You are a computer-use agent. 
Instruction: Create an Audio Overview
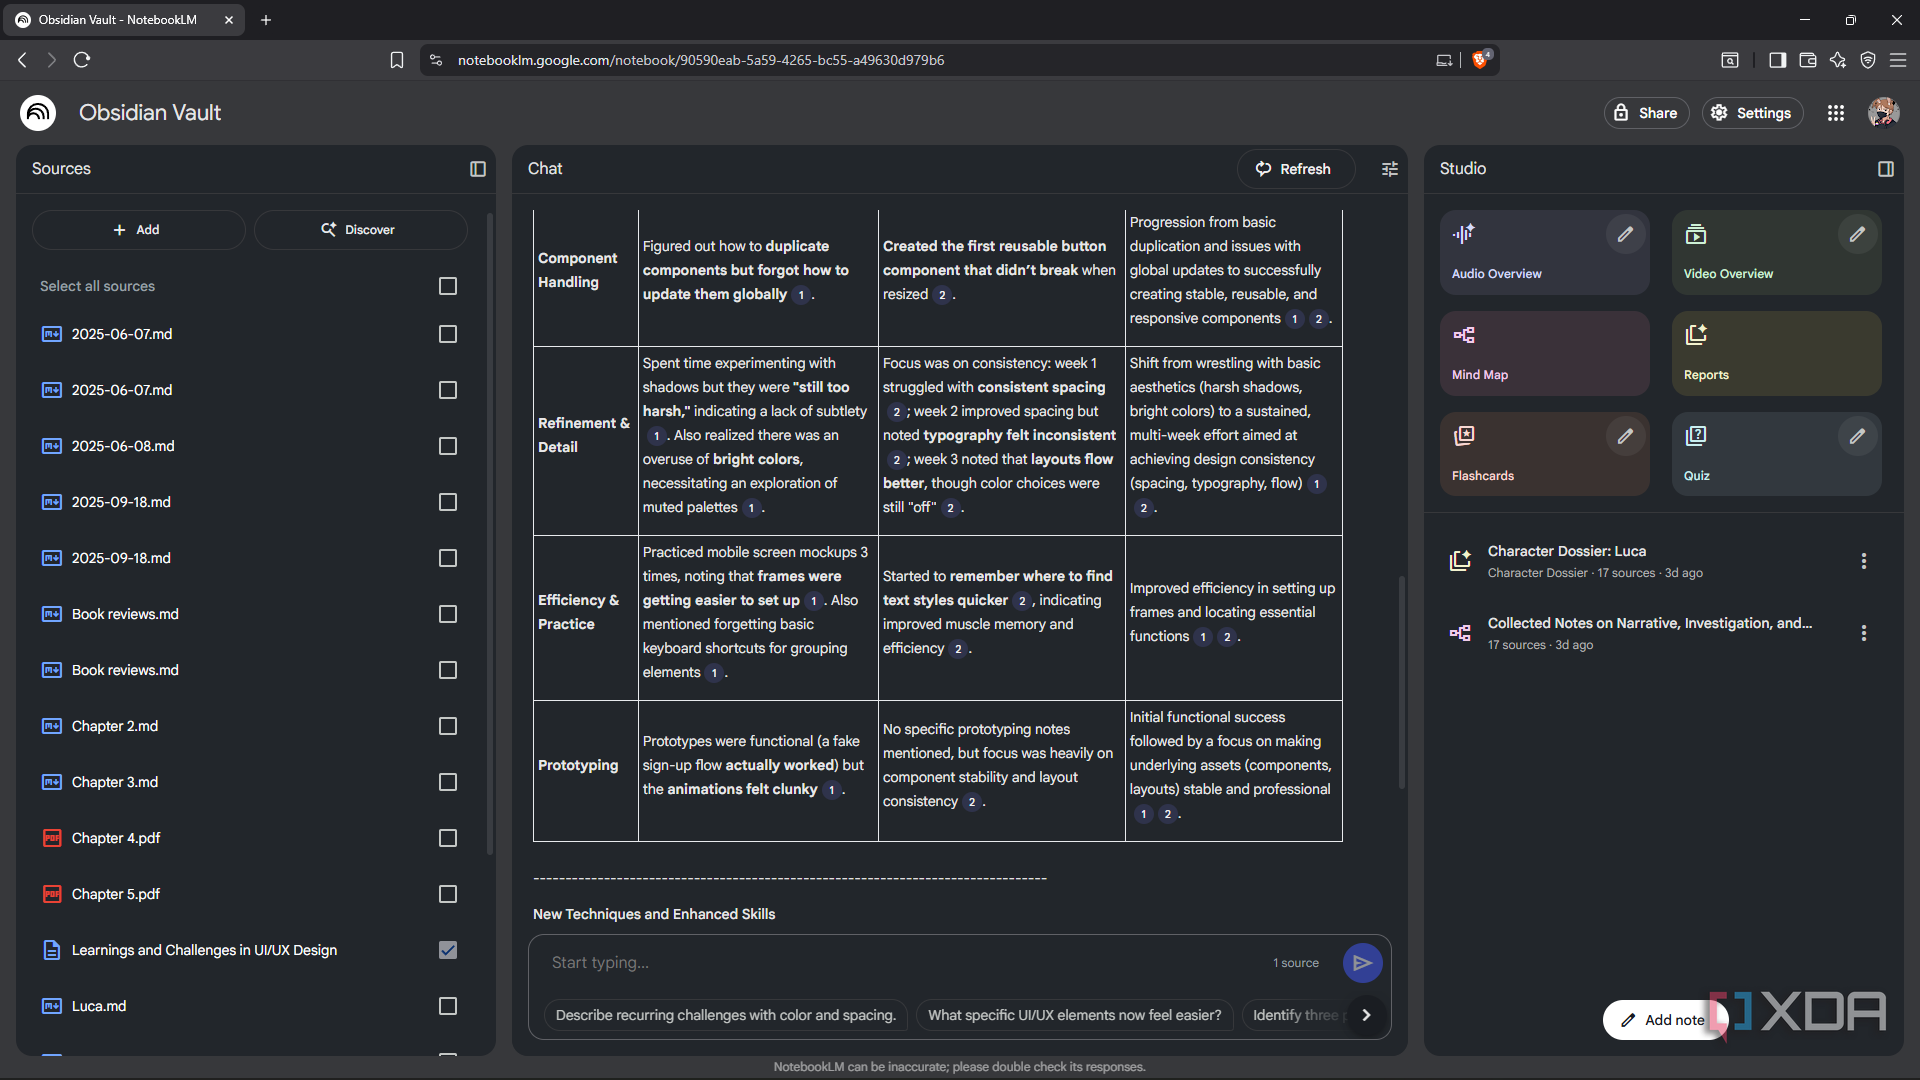1544,252
